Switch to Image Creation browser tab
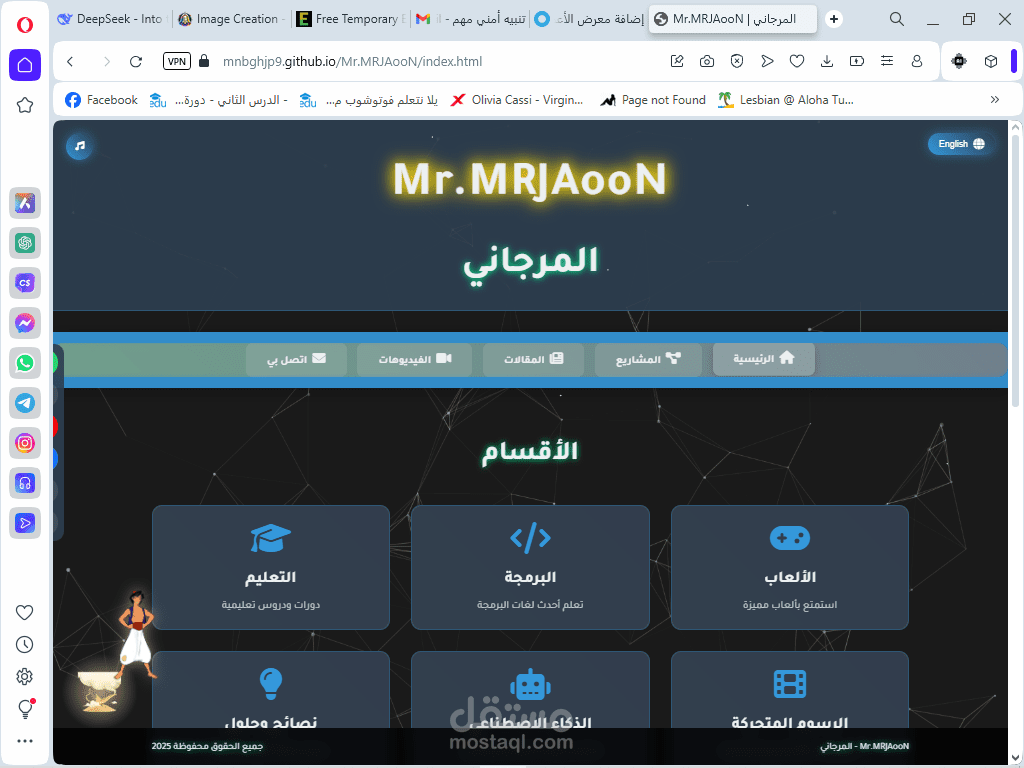This screenshot has height=768, width=1024. pyautogui.click(x=232, y=19)
